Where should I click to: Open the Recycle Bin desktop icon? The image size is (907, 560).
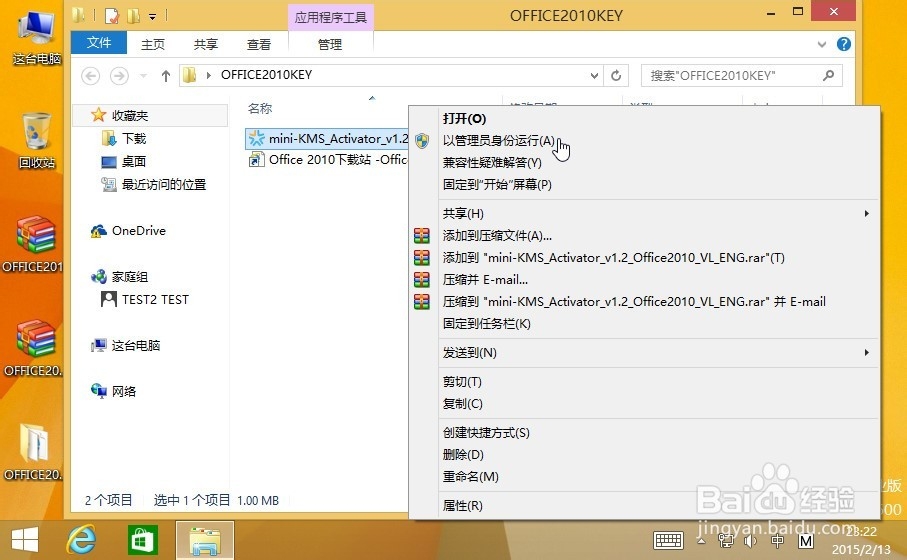tap(36, 141)
